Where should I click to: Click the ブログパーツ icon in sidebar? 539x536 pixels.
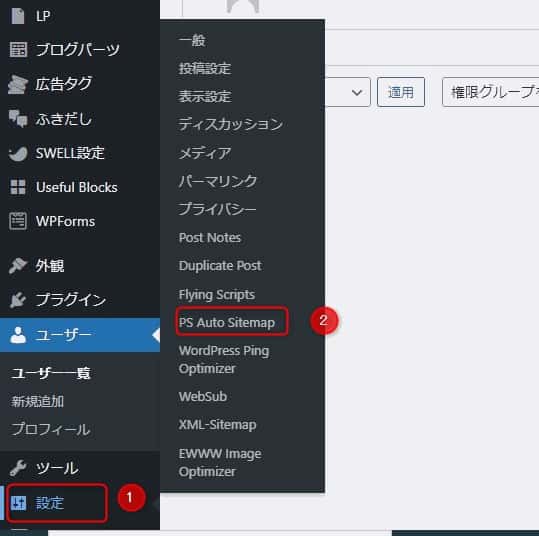click(18, 50)
